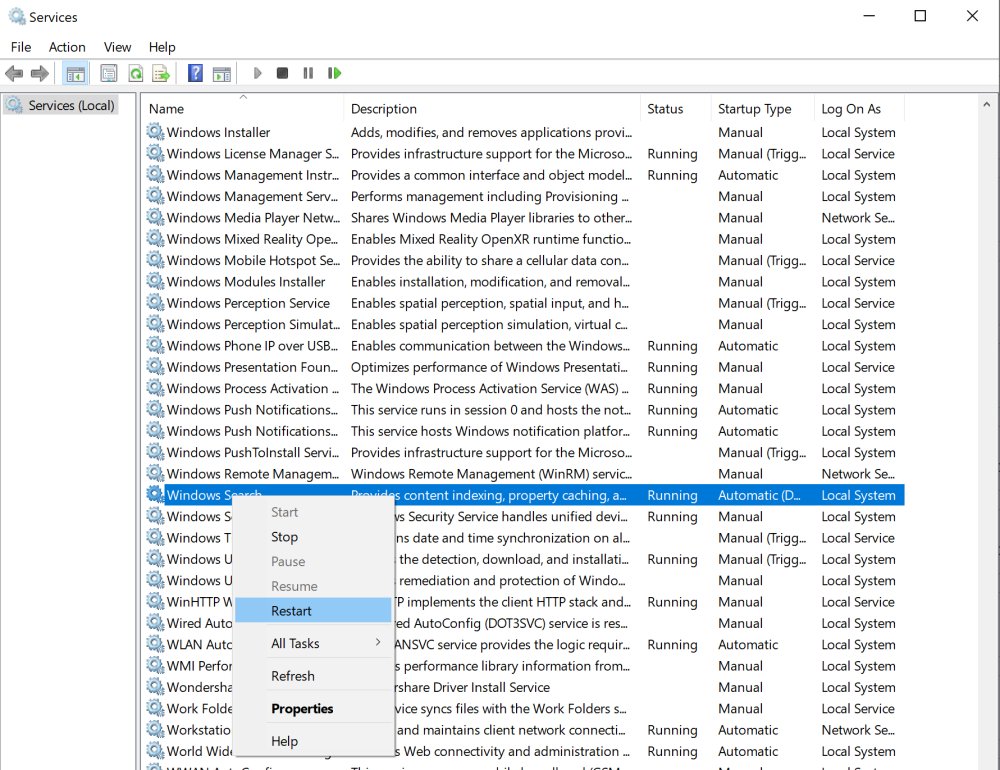Click the Export List toolbar icon
This screenshot has width=1000, height=770.
(x=161, y=73)
